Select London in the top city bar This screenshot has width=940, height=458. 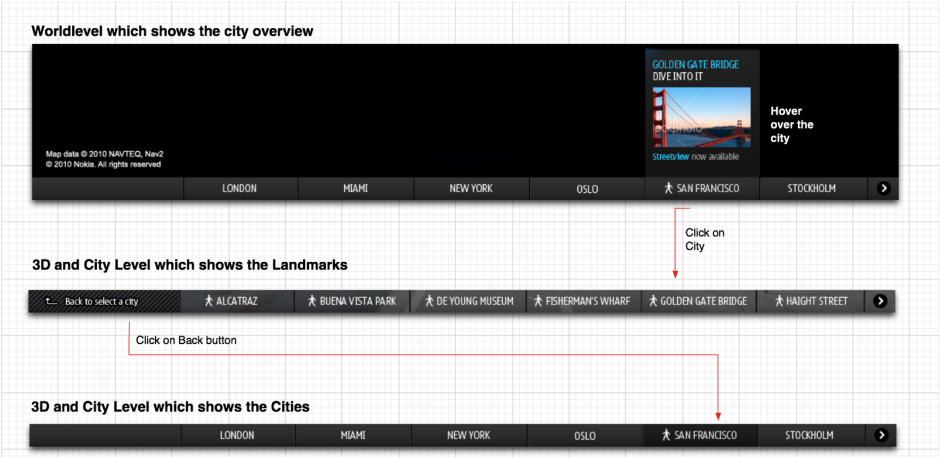coord(240,188)
